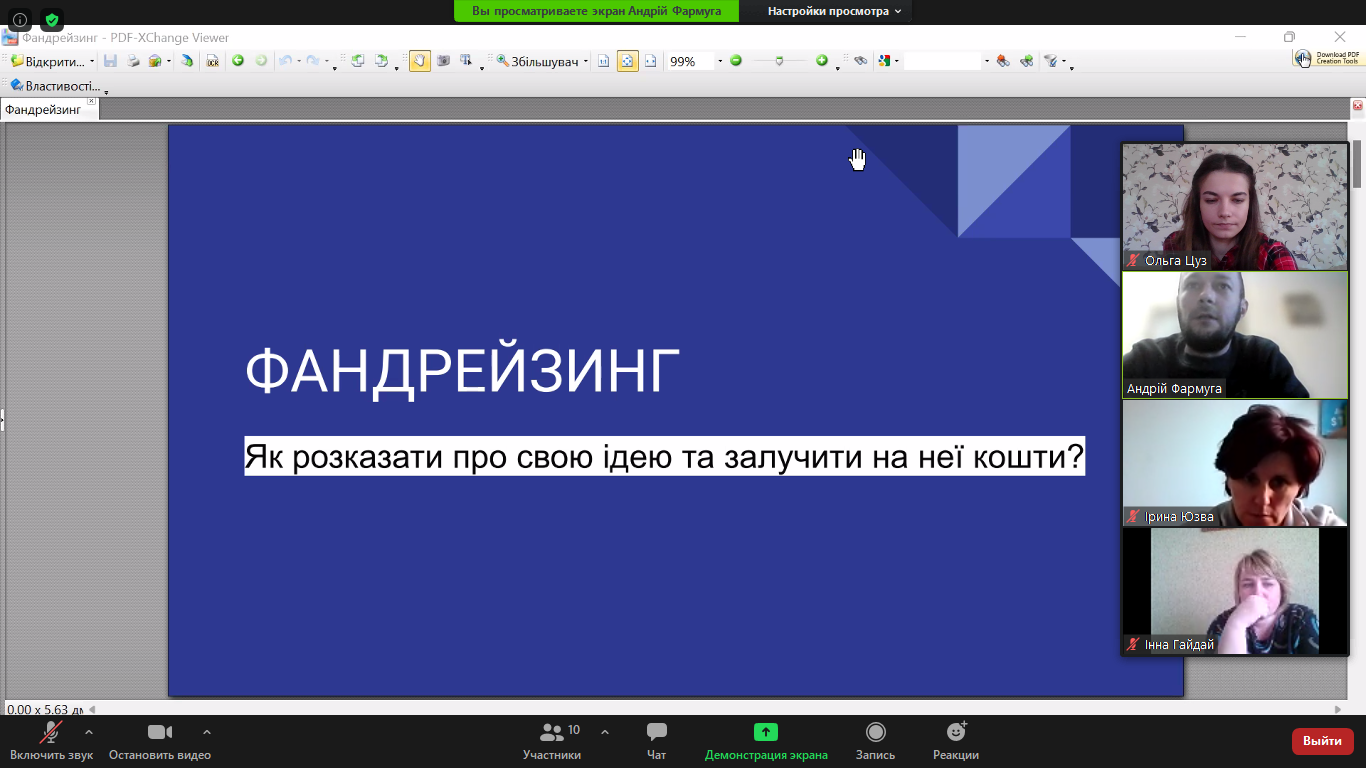Open the zoom percentage 99% dropdown
The image size is (1366, 768).
[x=719, y=62]
